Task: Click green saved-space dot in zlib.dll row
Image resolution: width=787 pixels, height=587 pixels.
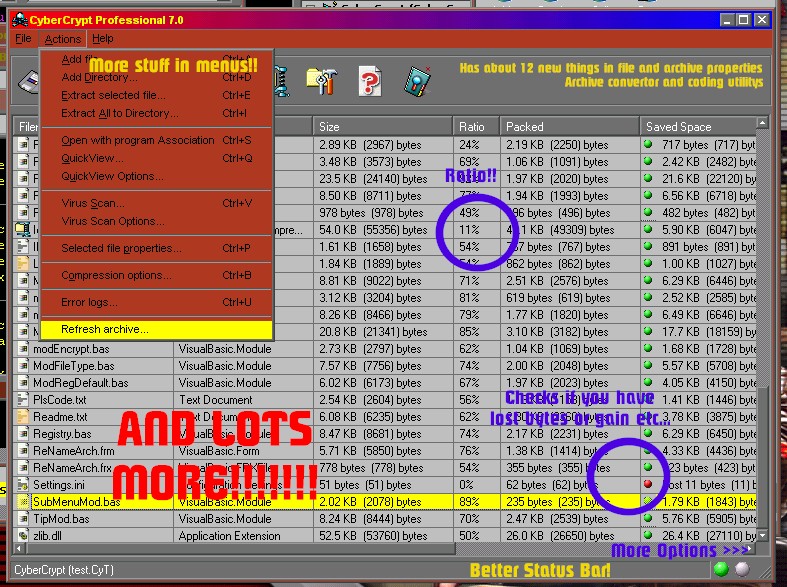Action: pos(648,534)
